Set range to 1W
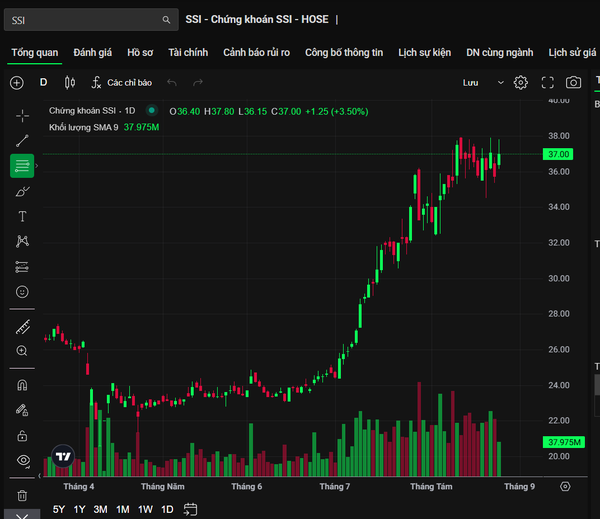This screenshot has width=600, height=519. pos(145,509)
